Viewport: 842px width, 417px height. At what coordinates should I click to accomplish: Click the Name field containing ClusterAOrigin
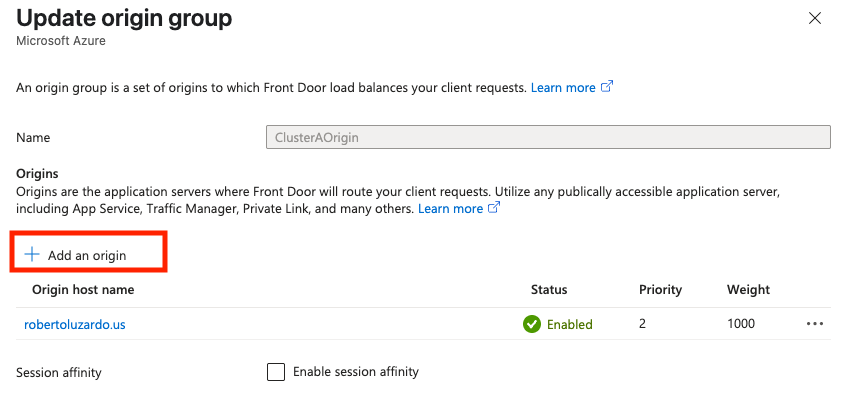pos(548,137)
